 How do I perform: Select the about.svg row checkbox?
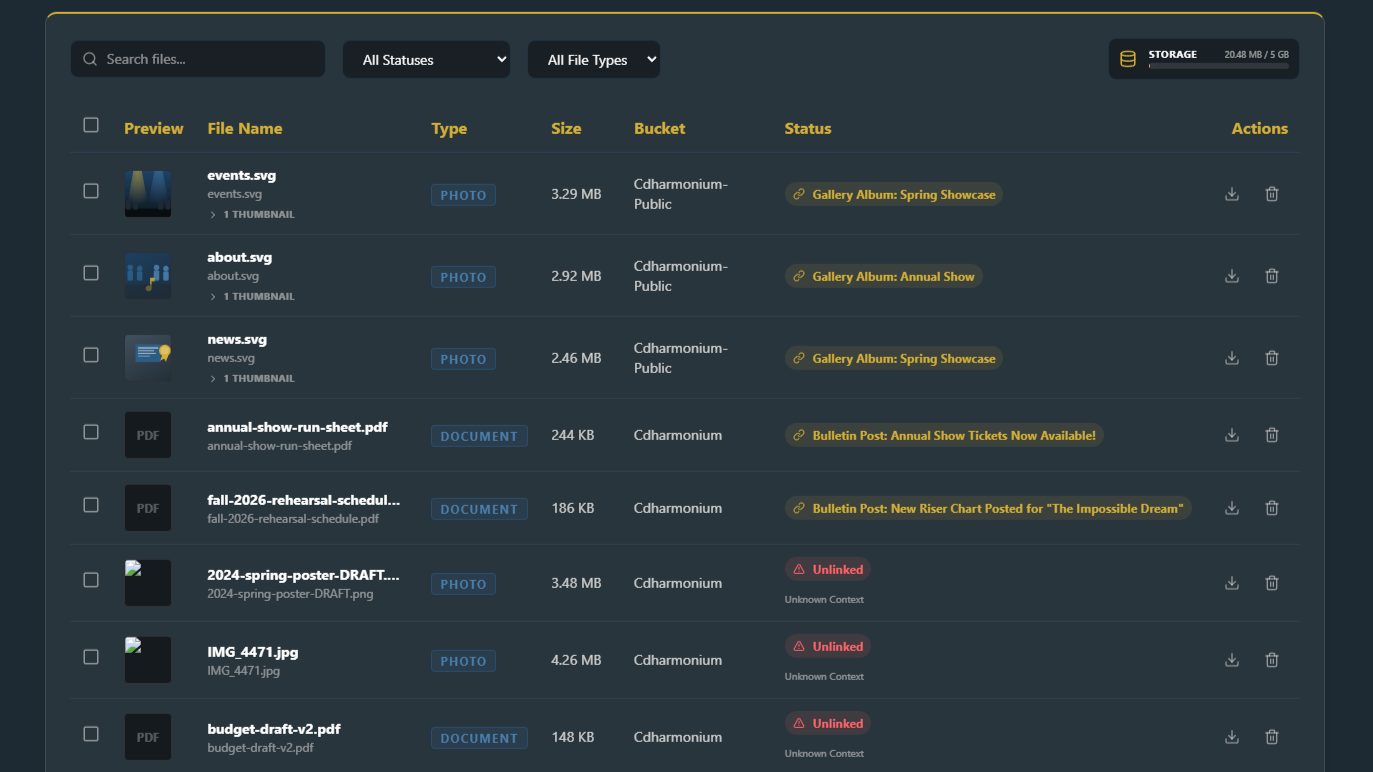tap(91, 273)
